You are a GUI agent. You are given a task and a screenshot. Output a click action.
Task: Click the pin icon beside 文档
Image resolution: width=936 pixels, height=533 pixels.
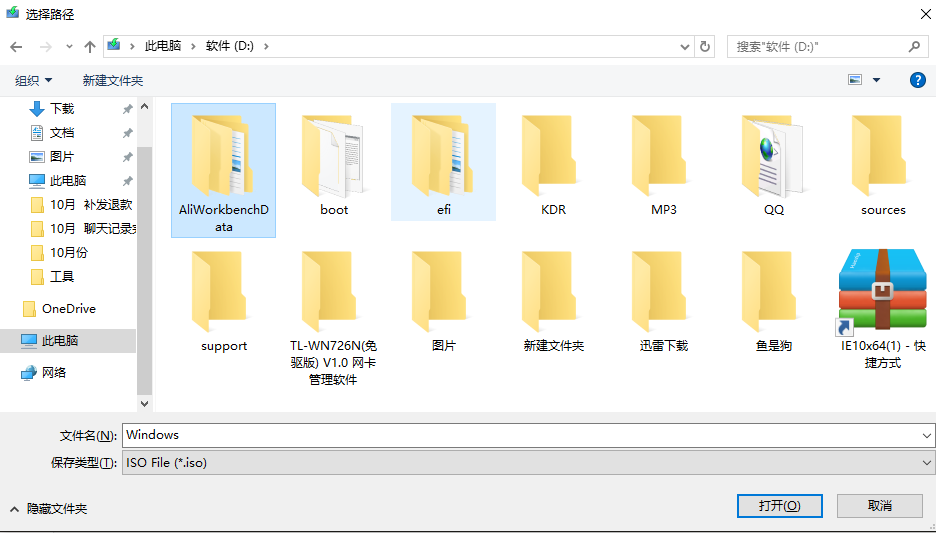127,133
